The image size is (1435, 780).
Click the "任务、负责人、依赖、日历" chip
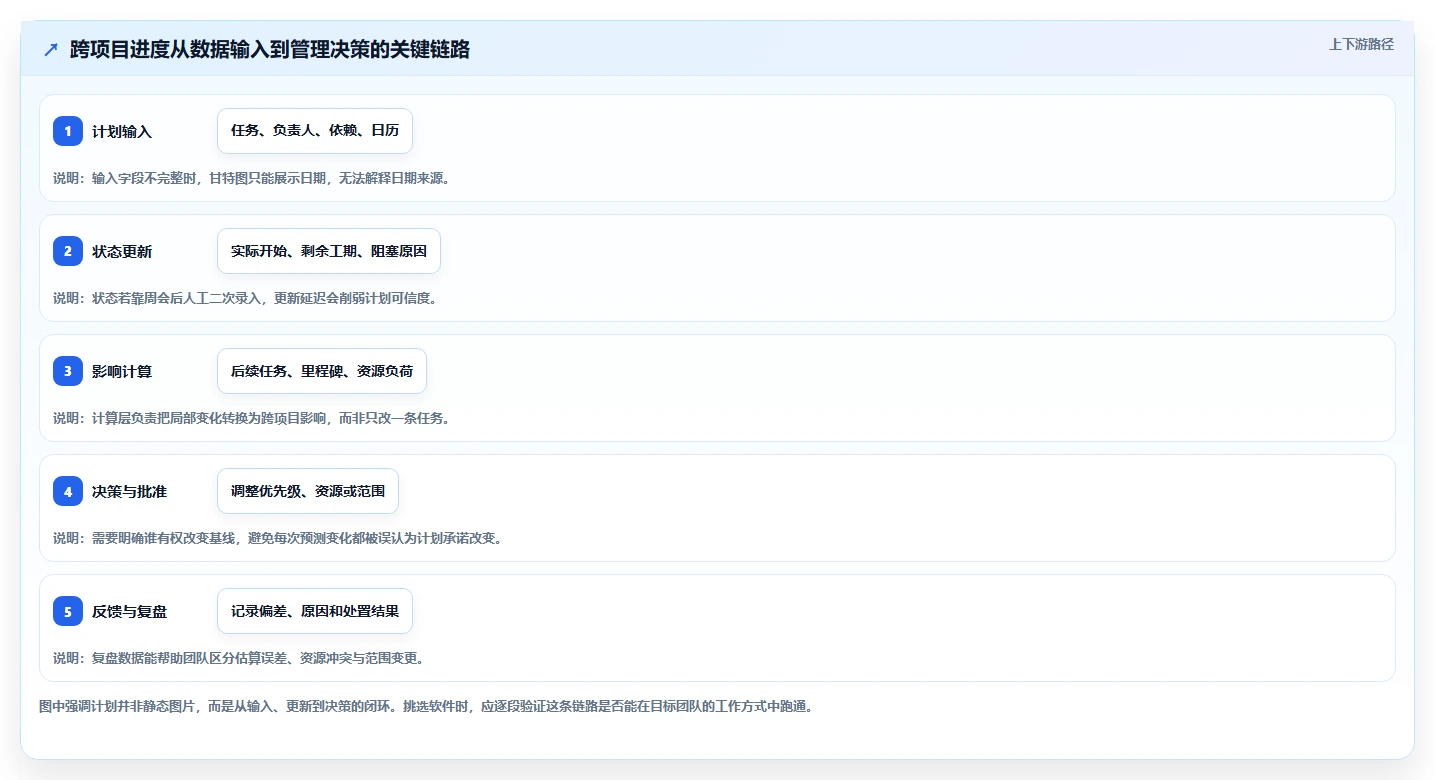[x=315, y=131]
